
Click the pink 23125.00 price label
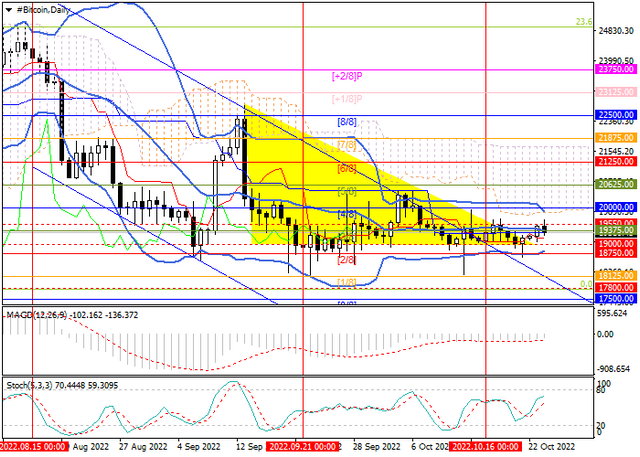coord(616,92)
